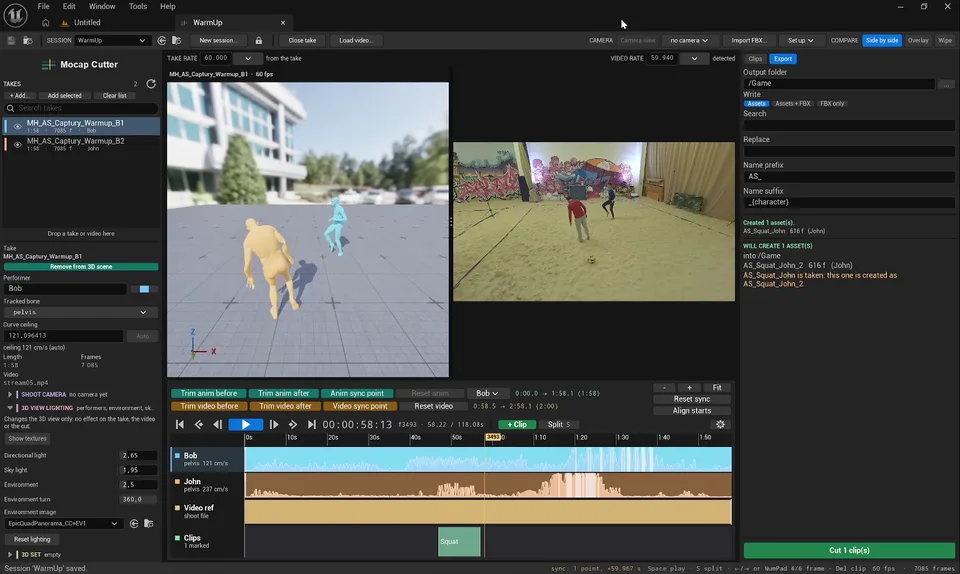Open the VIDEO RATE dropdown arrow
Screen dimensions: 960x574
(x=694, y=59)
